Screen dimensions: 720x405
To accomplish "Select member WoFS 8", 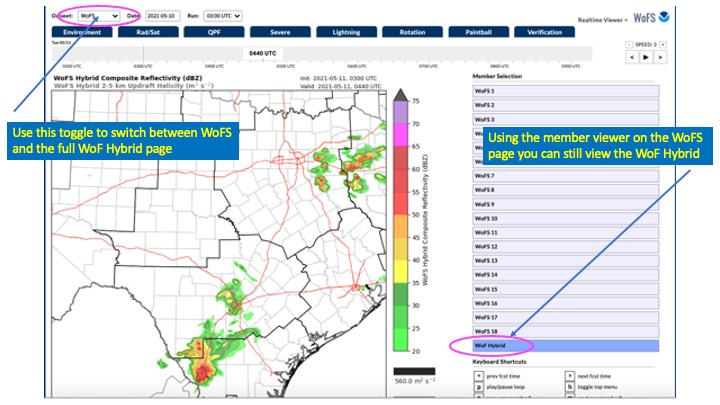I will 566,190.
